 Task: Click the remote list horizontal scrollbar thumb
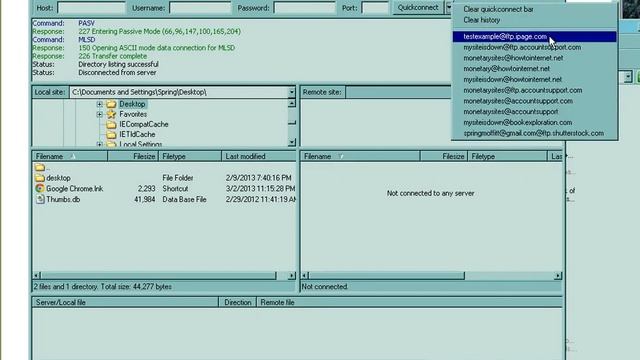point(387,276)
